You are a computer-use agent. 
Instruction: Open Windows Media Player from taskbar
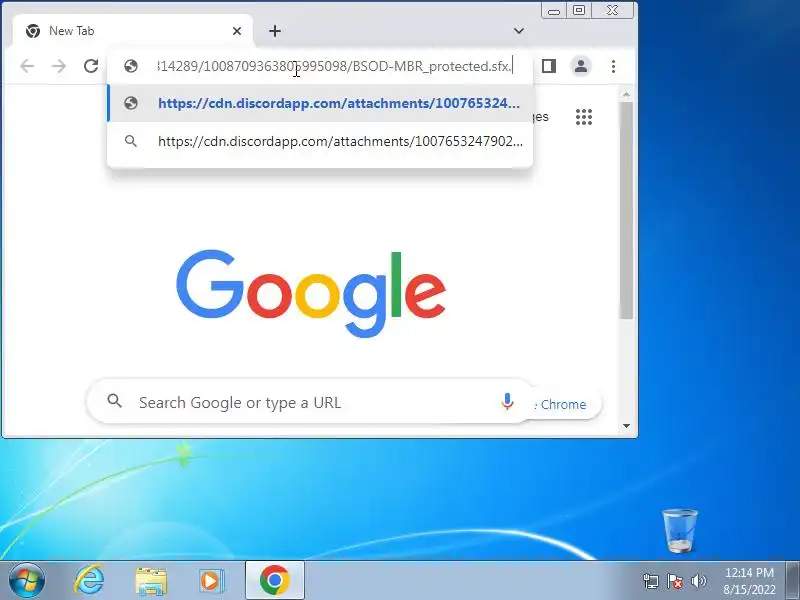tap(211, 581)
